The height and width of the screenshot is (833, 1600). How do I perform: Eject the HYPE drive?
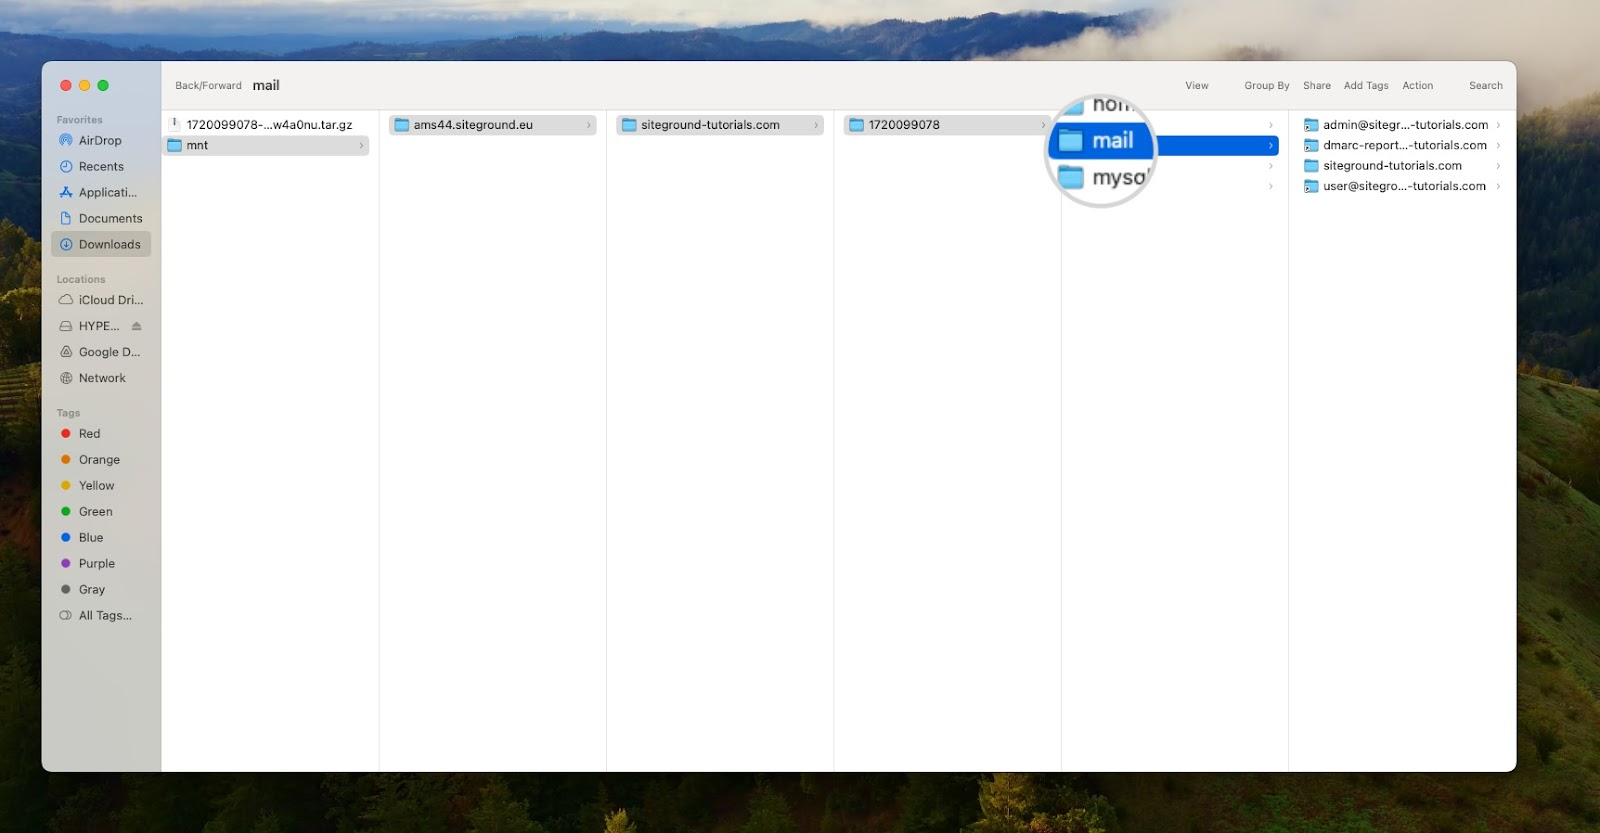click(137, 326)
